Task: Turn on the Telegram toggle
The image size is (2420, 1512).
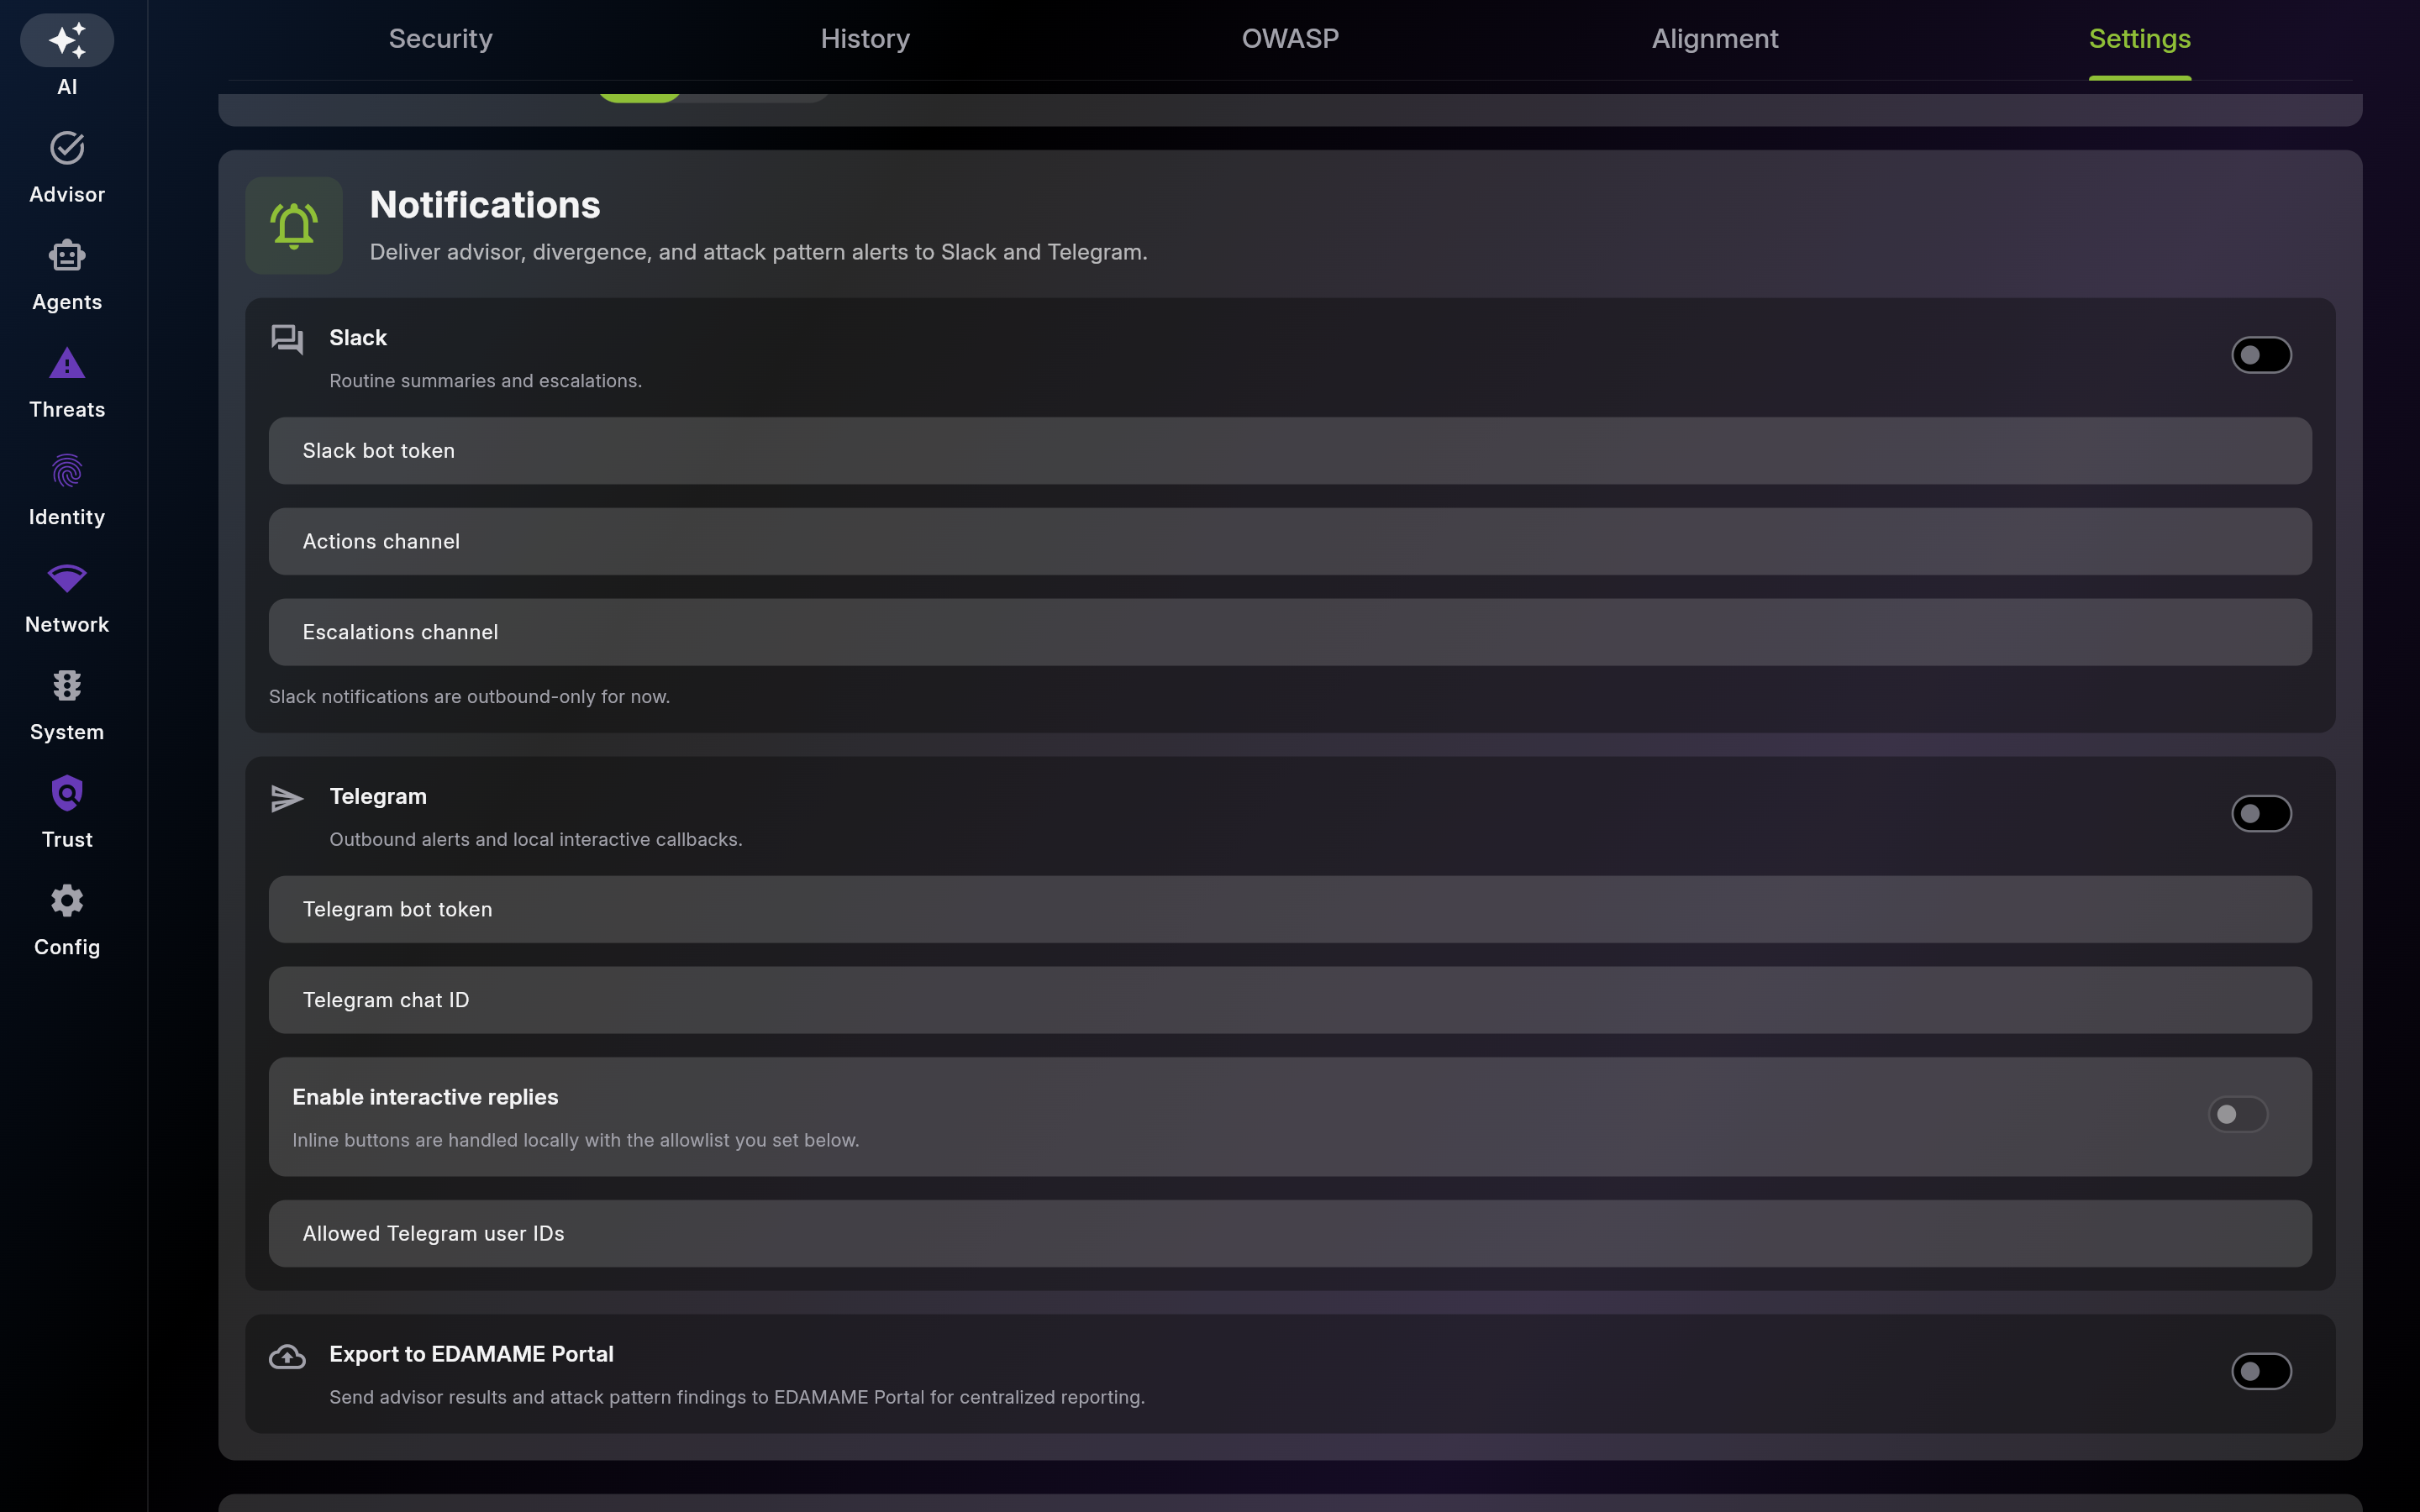Action: [x=2261, y=814]
